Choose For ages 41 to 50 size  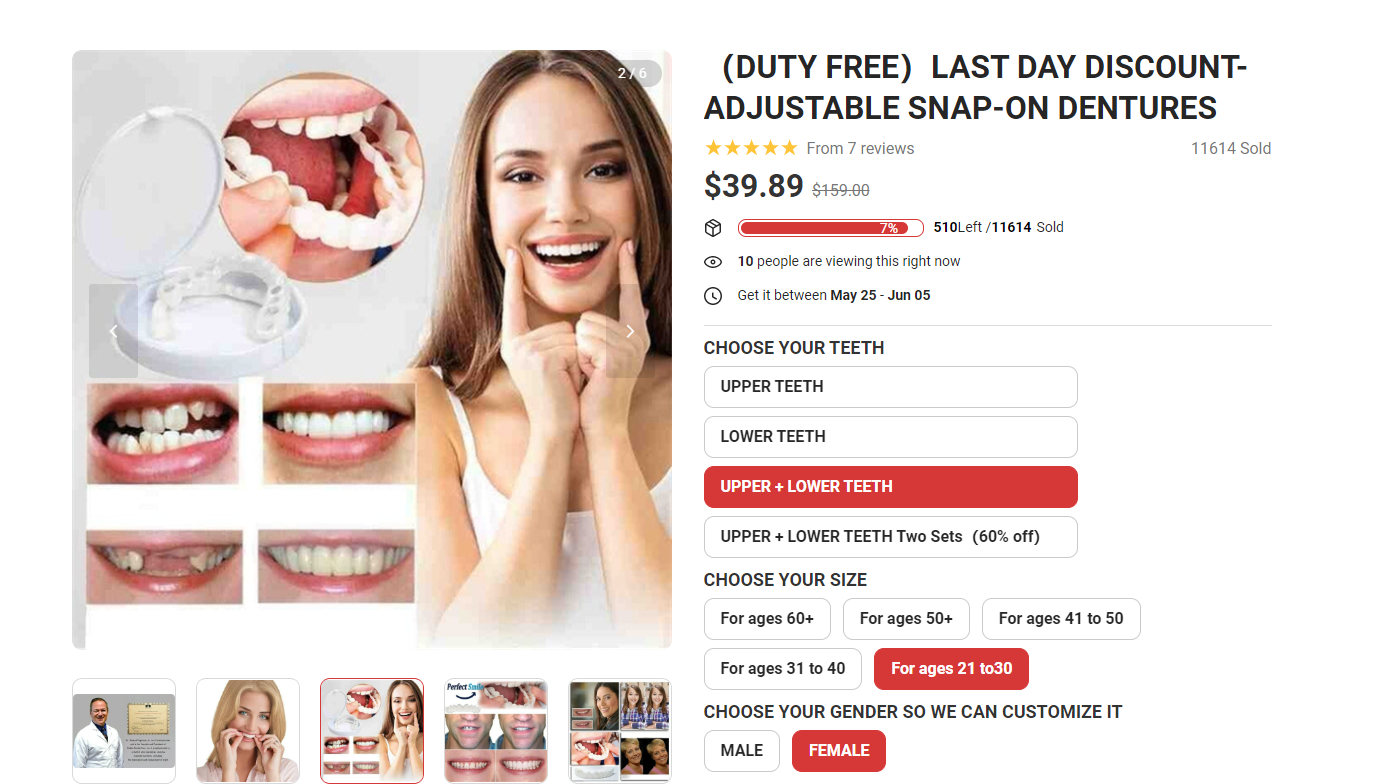pyautogui.click(x=1061, y=619)
